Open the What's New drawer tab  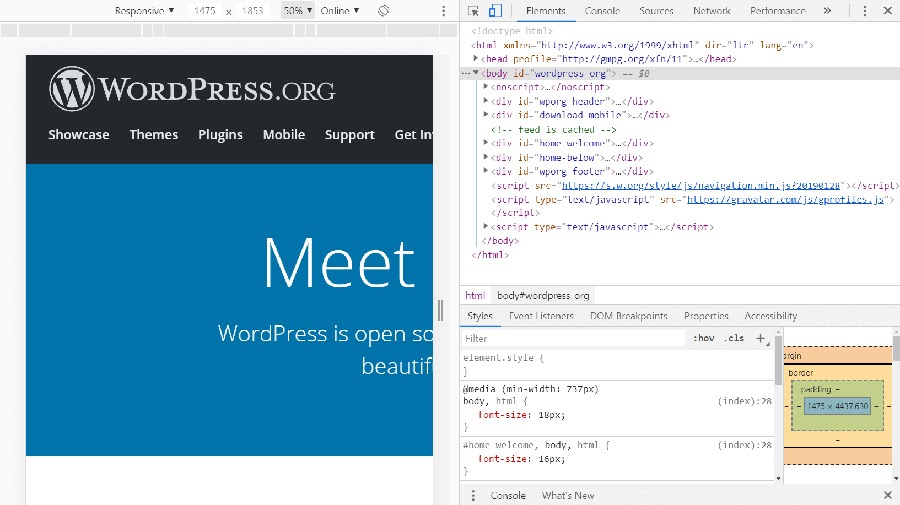pyautogui.click(x=568, y=495)
